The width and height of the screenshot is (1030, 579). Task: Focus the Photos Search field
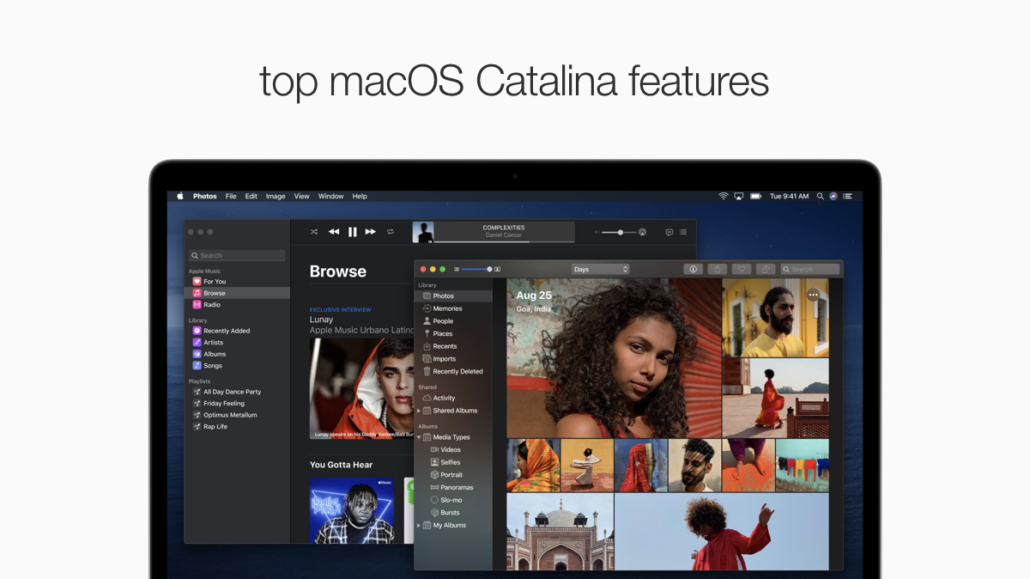(810, 269)
